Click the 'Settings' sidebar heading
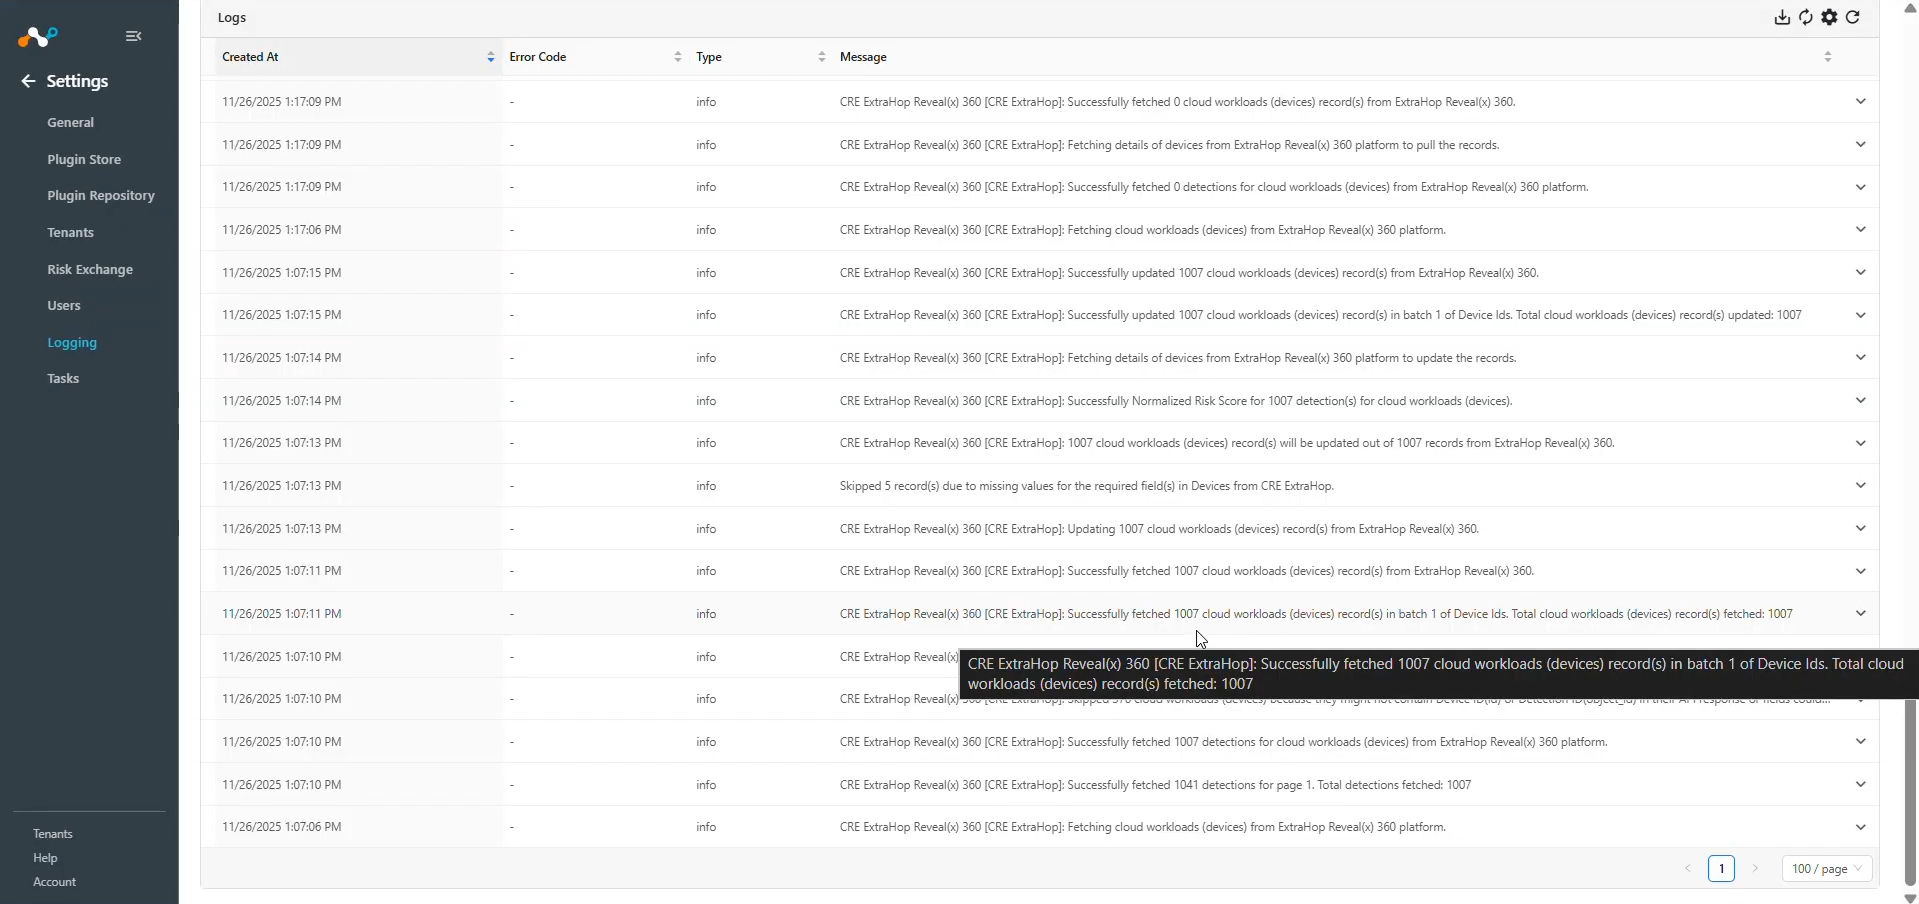 click(x=77, y=81)
